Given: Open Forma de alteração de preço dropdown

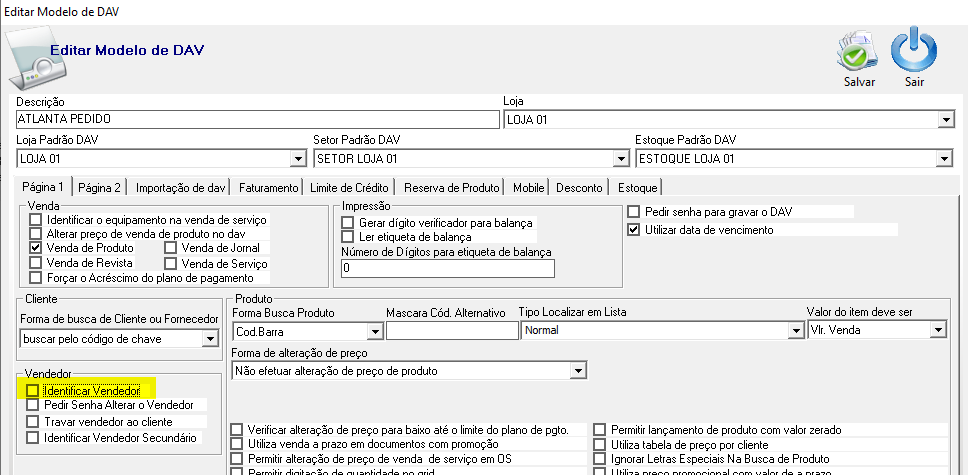Looking at the screenshot, I should (x=578, y=371).
